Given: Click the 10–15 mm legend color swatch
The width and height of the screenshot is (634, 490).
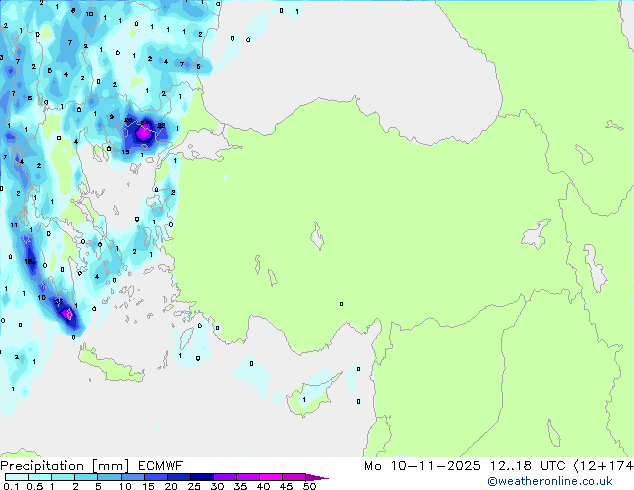Looking at the screenshot, I should (x=132, y=477).
